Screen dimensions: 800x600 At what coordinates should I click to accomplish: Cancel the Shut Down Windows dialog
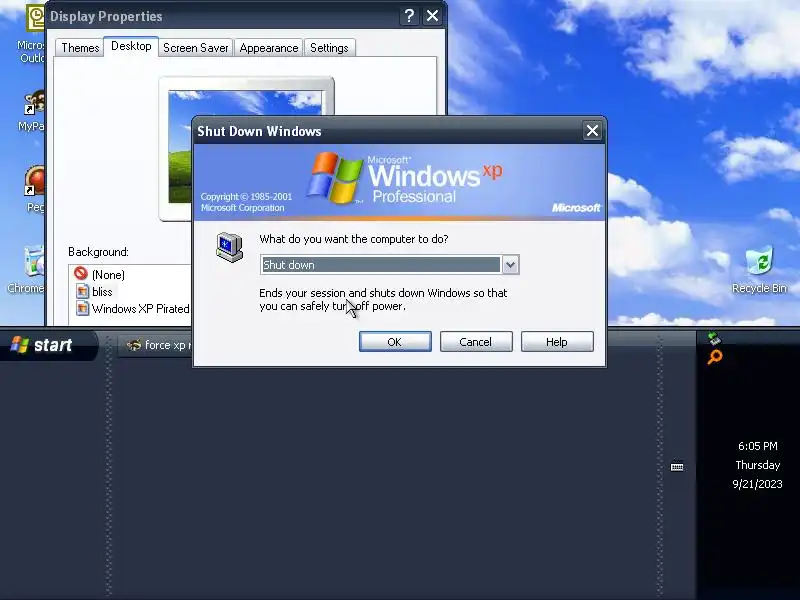(x=476, y=342)
